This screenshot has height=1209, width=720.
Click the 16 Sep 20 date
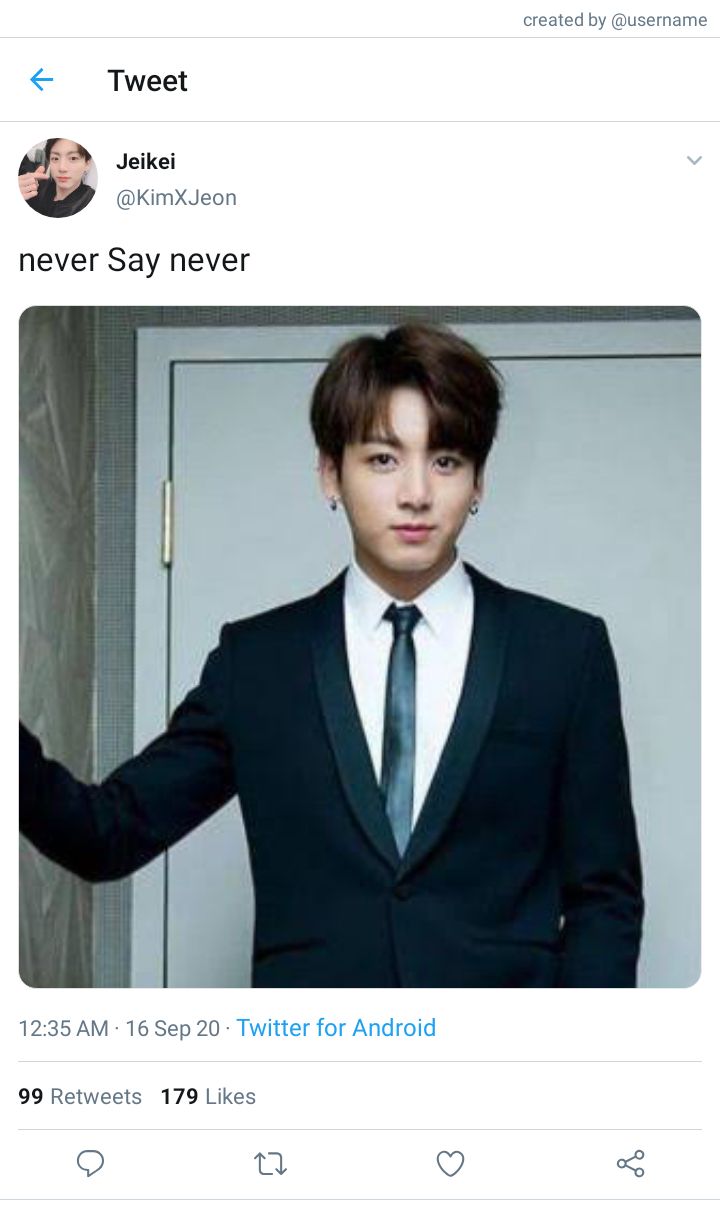(172, 1028)
